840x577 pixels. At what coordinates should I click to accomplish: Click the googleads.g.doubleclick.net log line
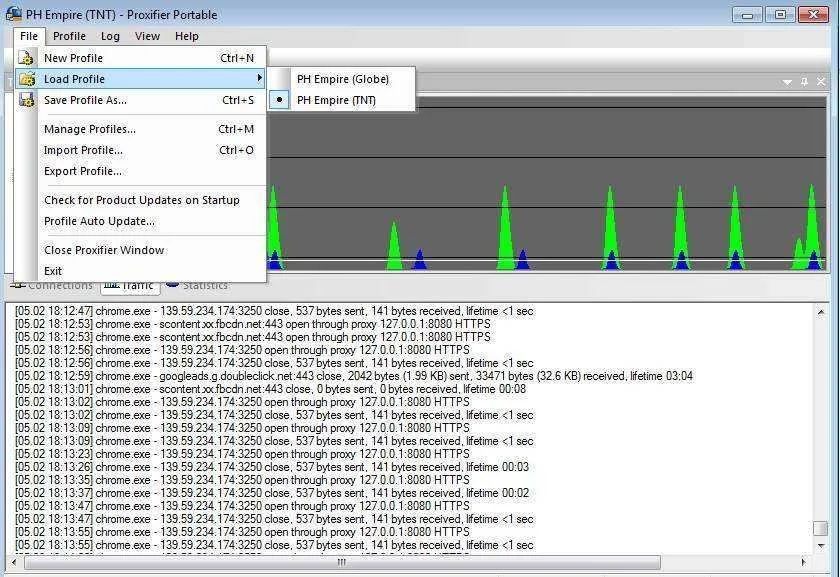click(x=354, y=376)
